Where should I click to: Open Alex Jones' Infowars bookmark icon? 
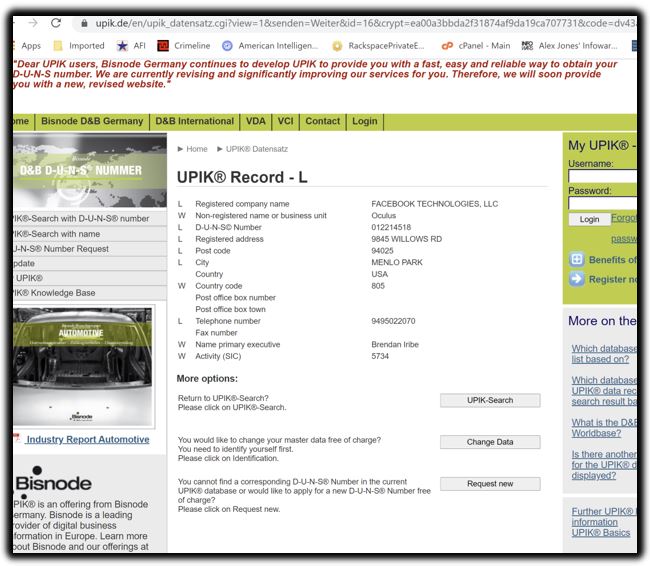[x=527, y=46]
